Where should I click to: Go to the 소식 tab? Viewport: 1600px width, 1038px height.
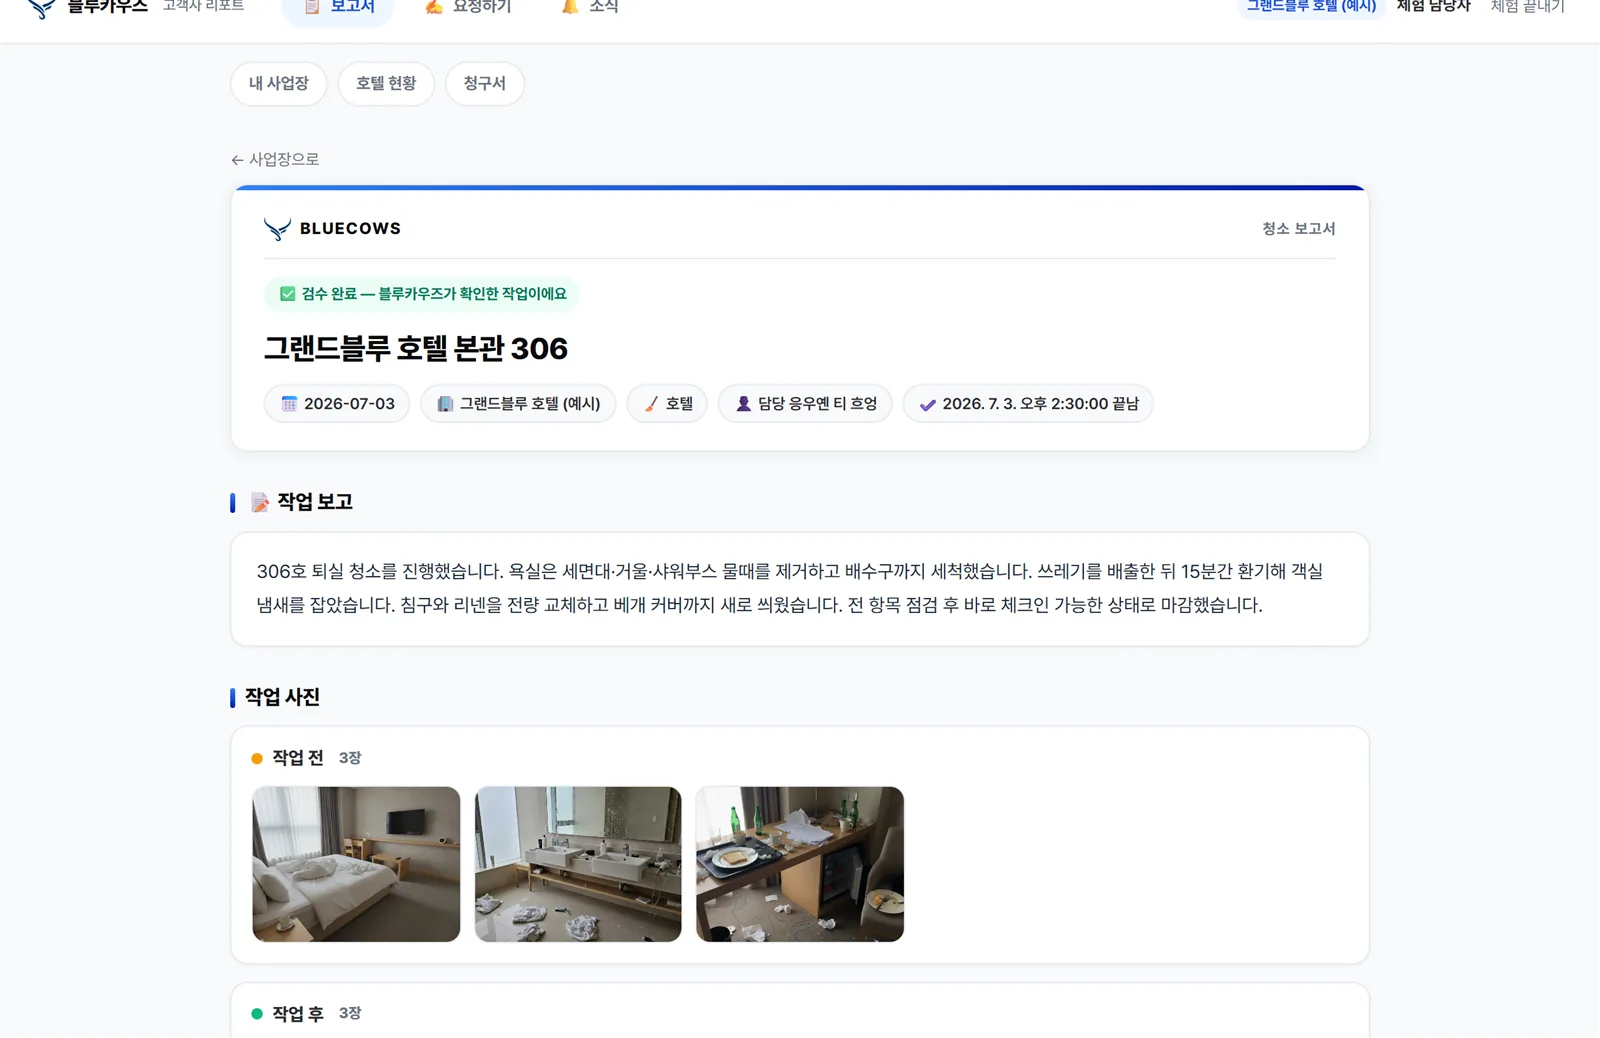590,8
